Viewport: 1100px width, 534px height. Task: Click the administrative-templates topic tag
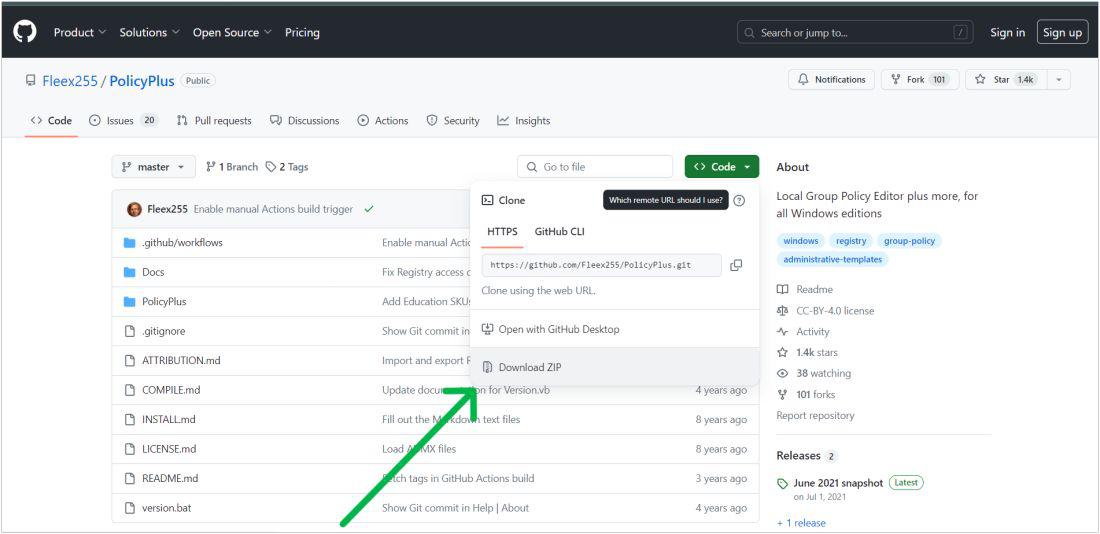pyautogui.click(x=833, y=260)
